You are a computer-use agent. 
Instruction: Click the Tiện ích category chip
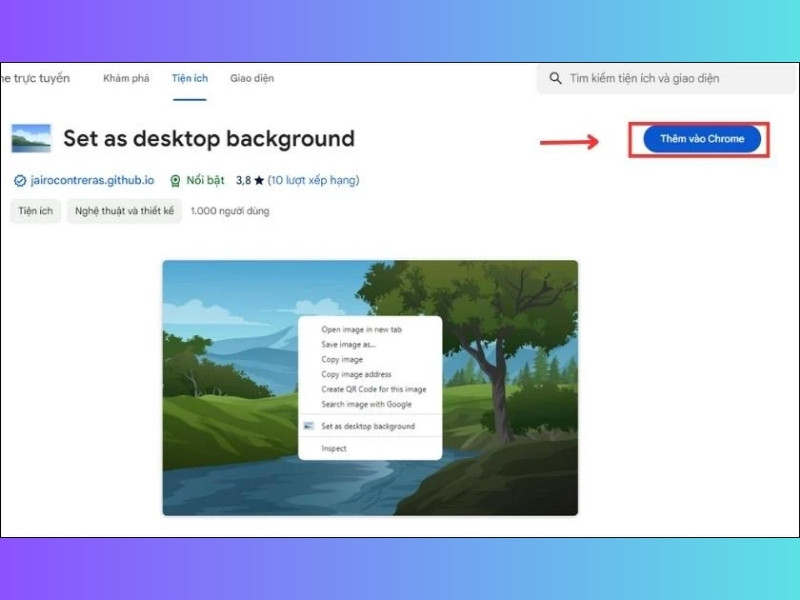[x=35, y=211]
